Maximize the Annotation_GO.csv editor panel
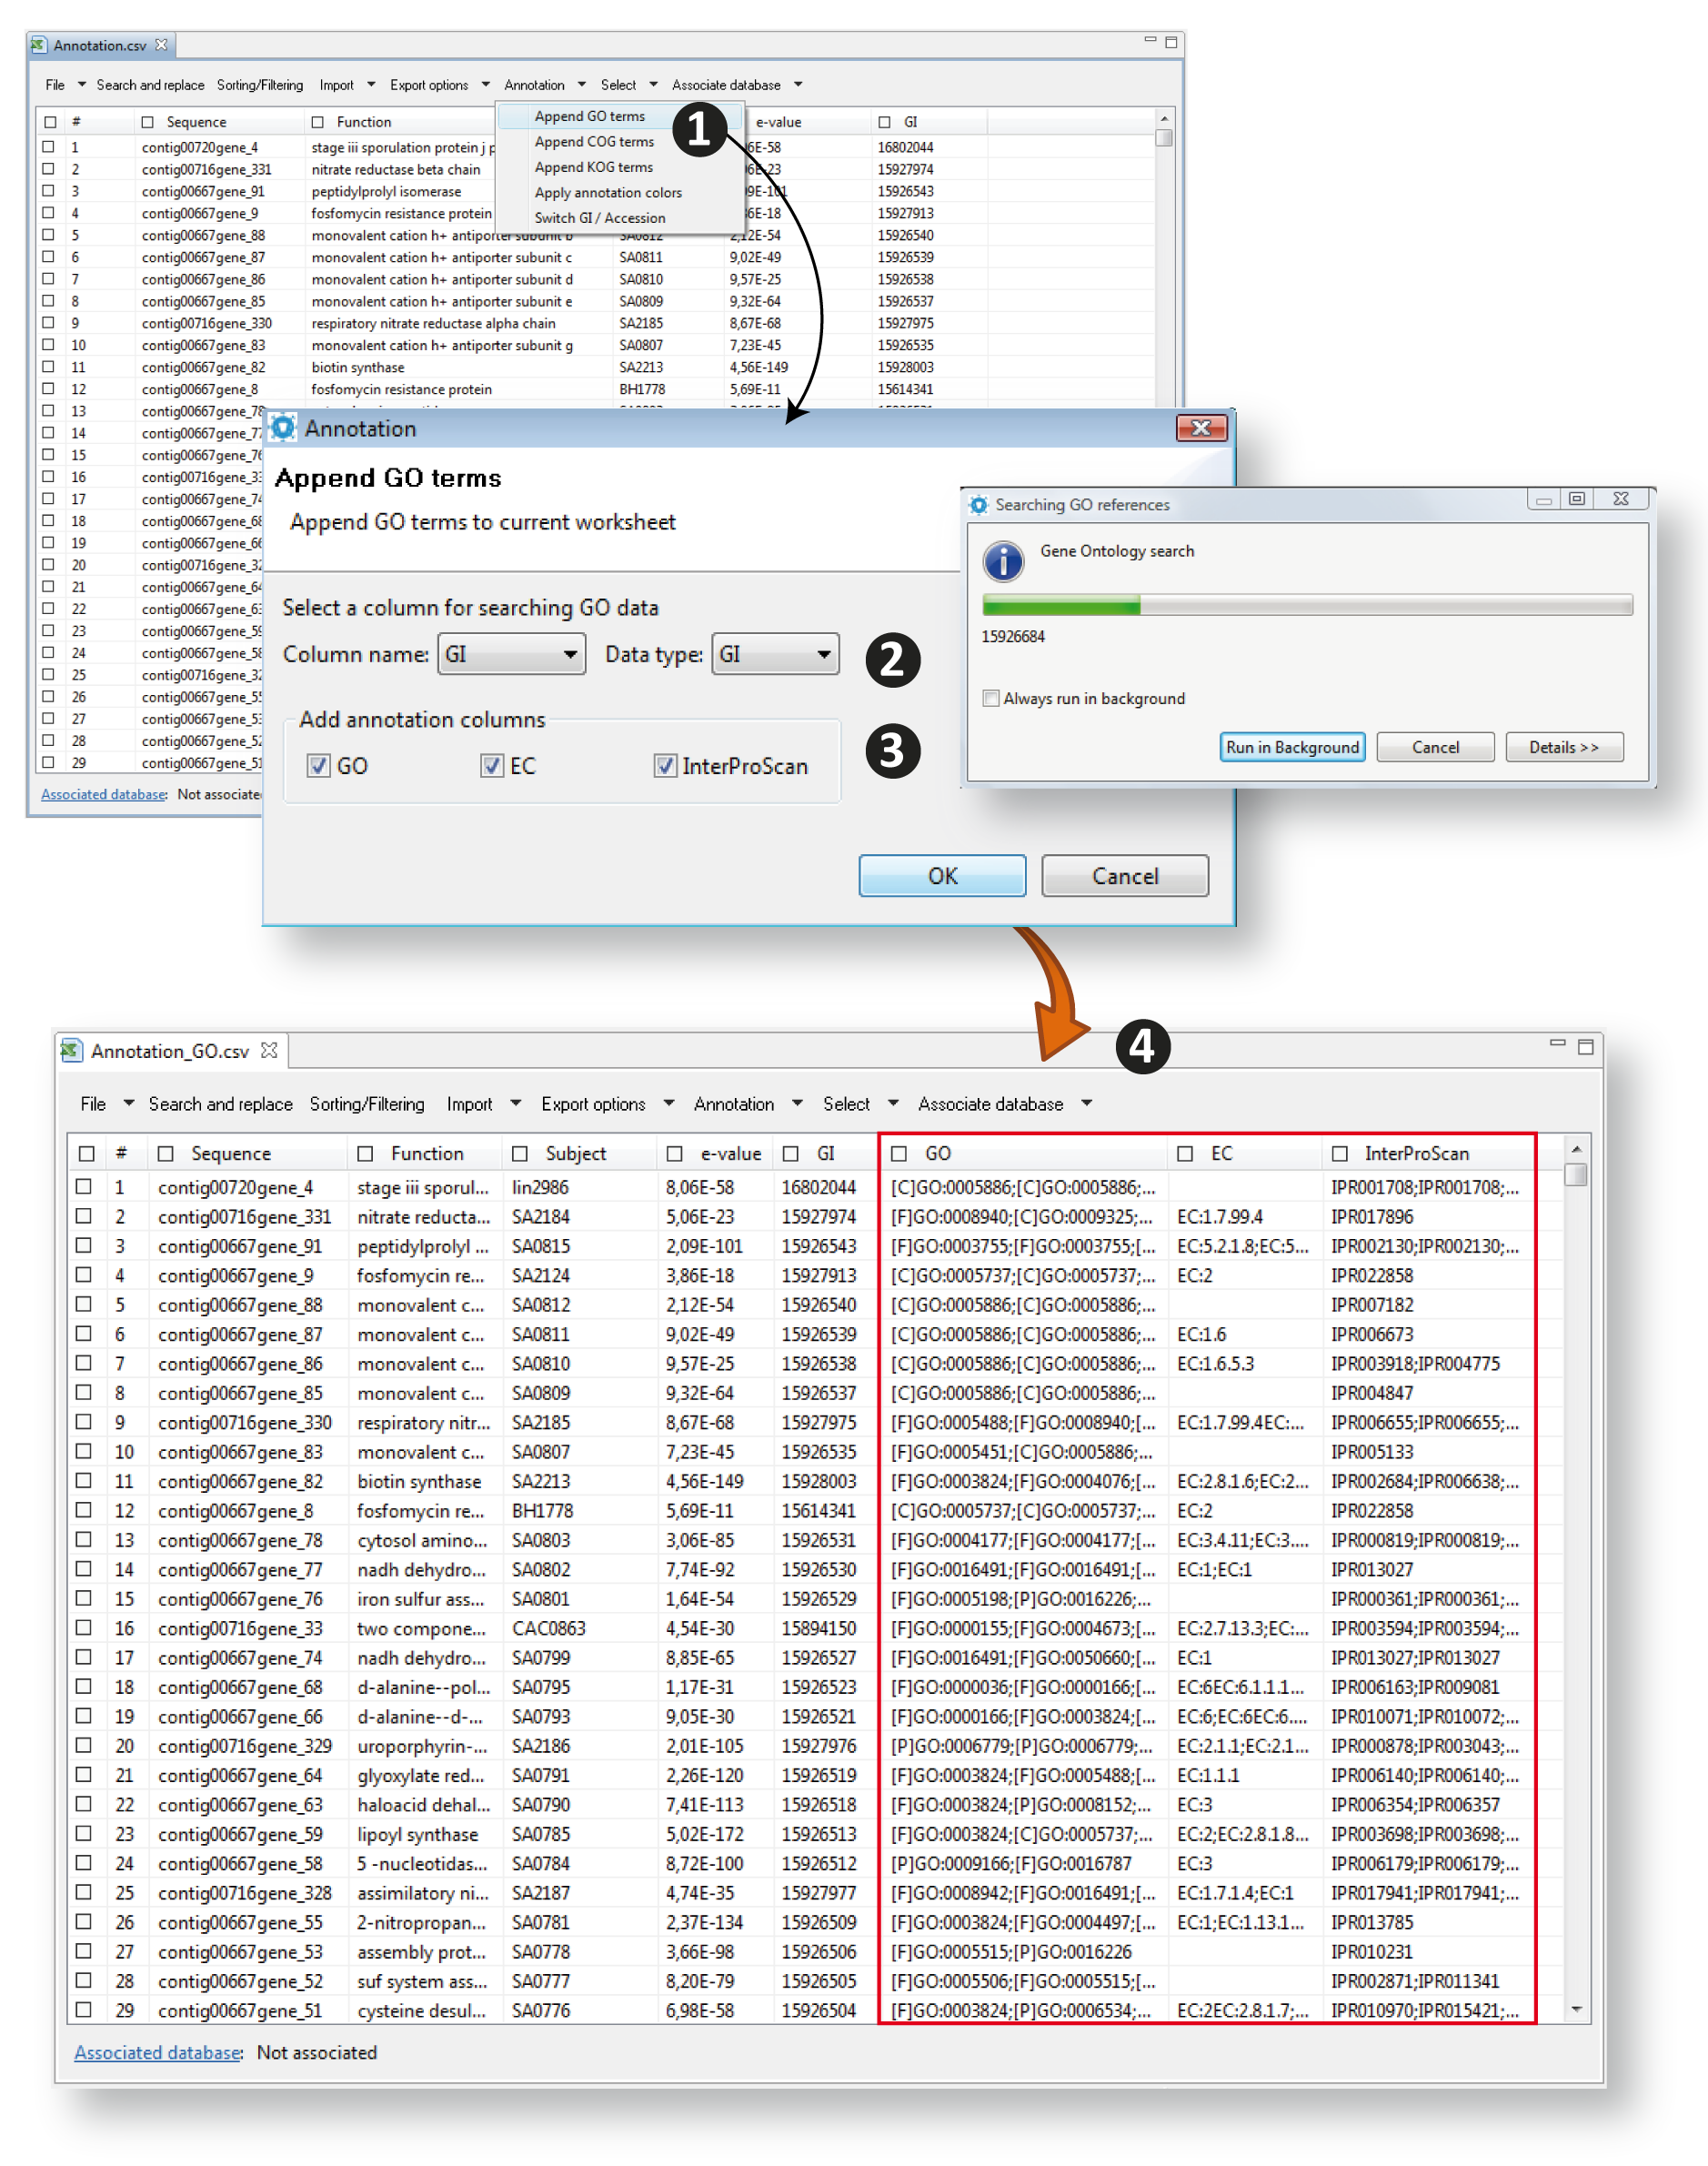This screenshot has width=1708, height=2166. (1585, 1046)
